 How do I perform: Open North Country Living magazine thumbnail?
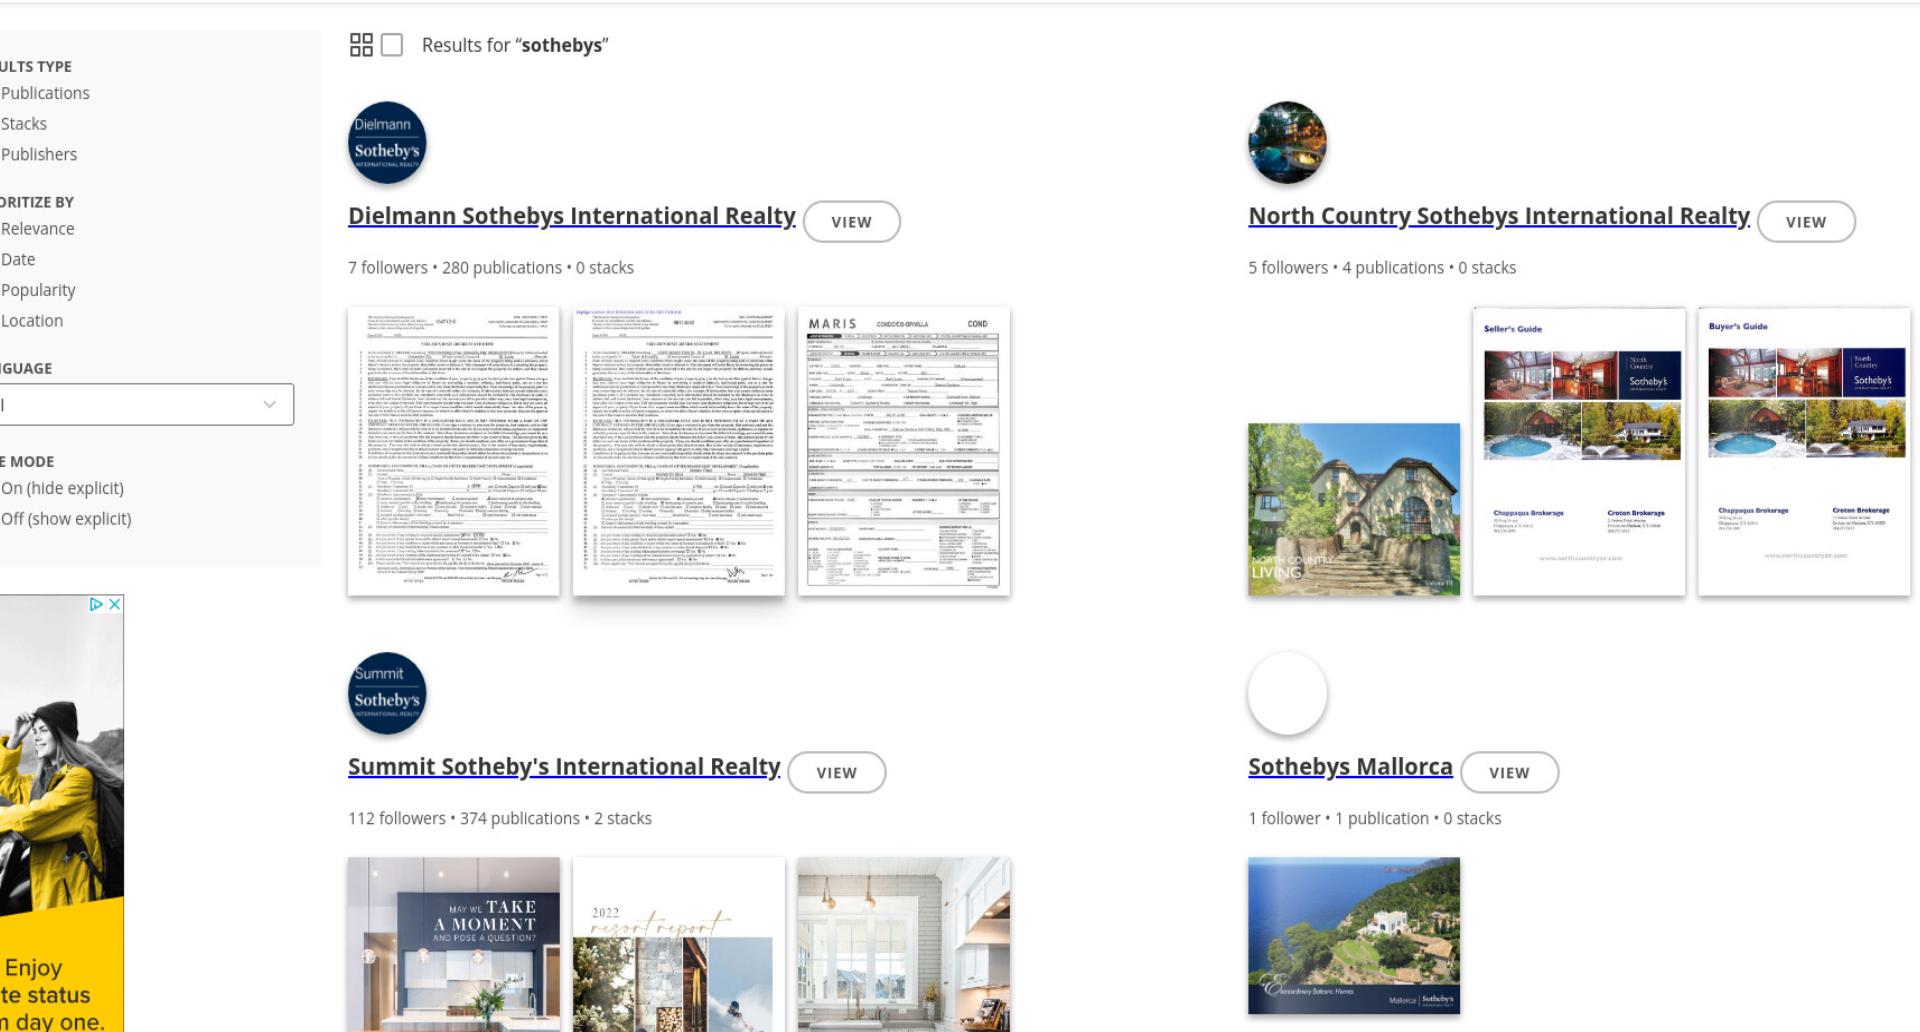(x=1354, y=509)
